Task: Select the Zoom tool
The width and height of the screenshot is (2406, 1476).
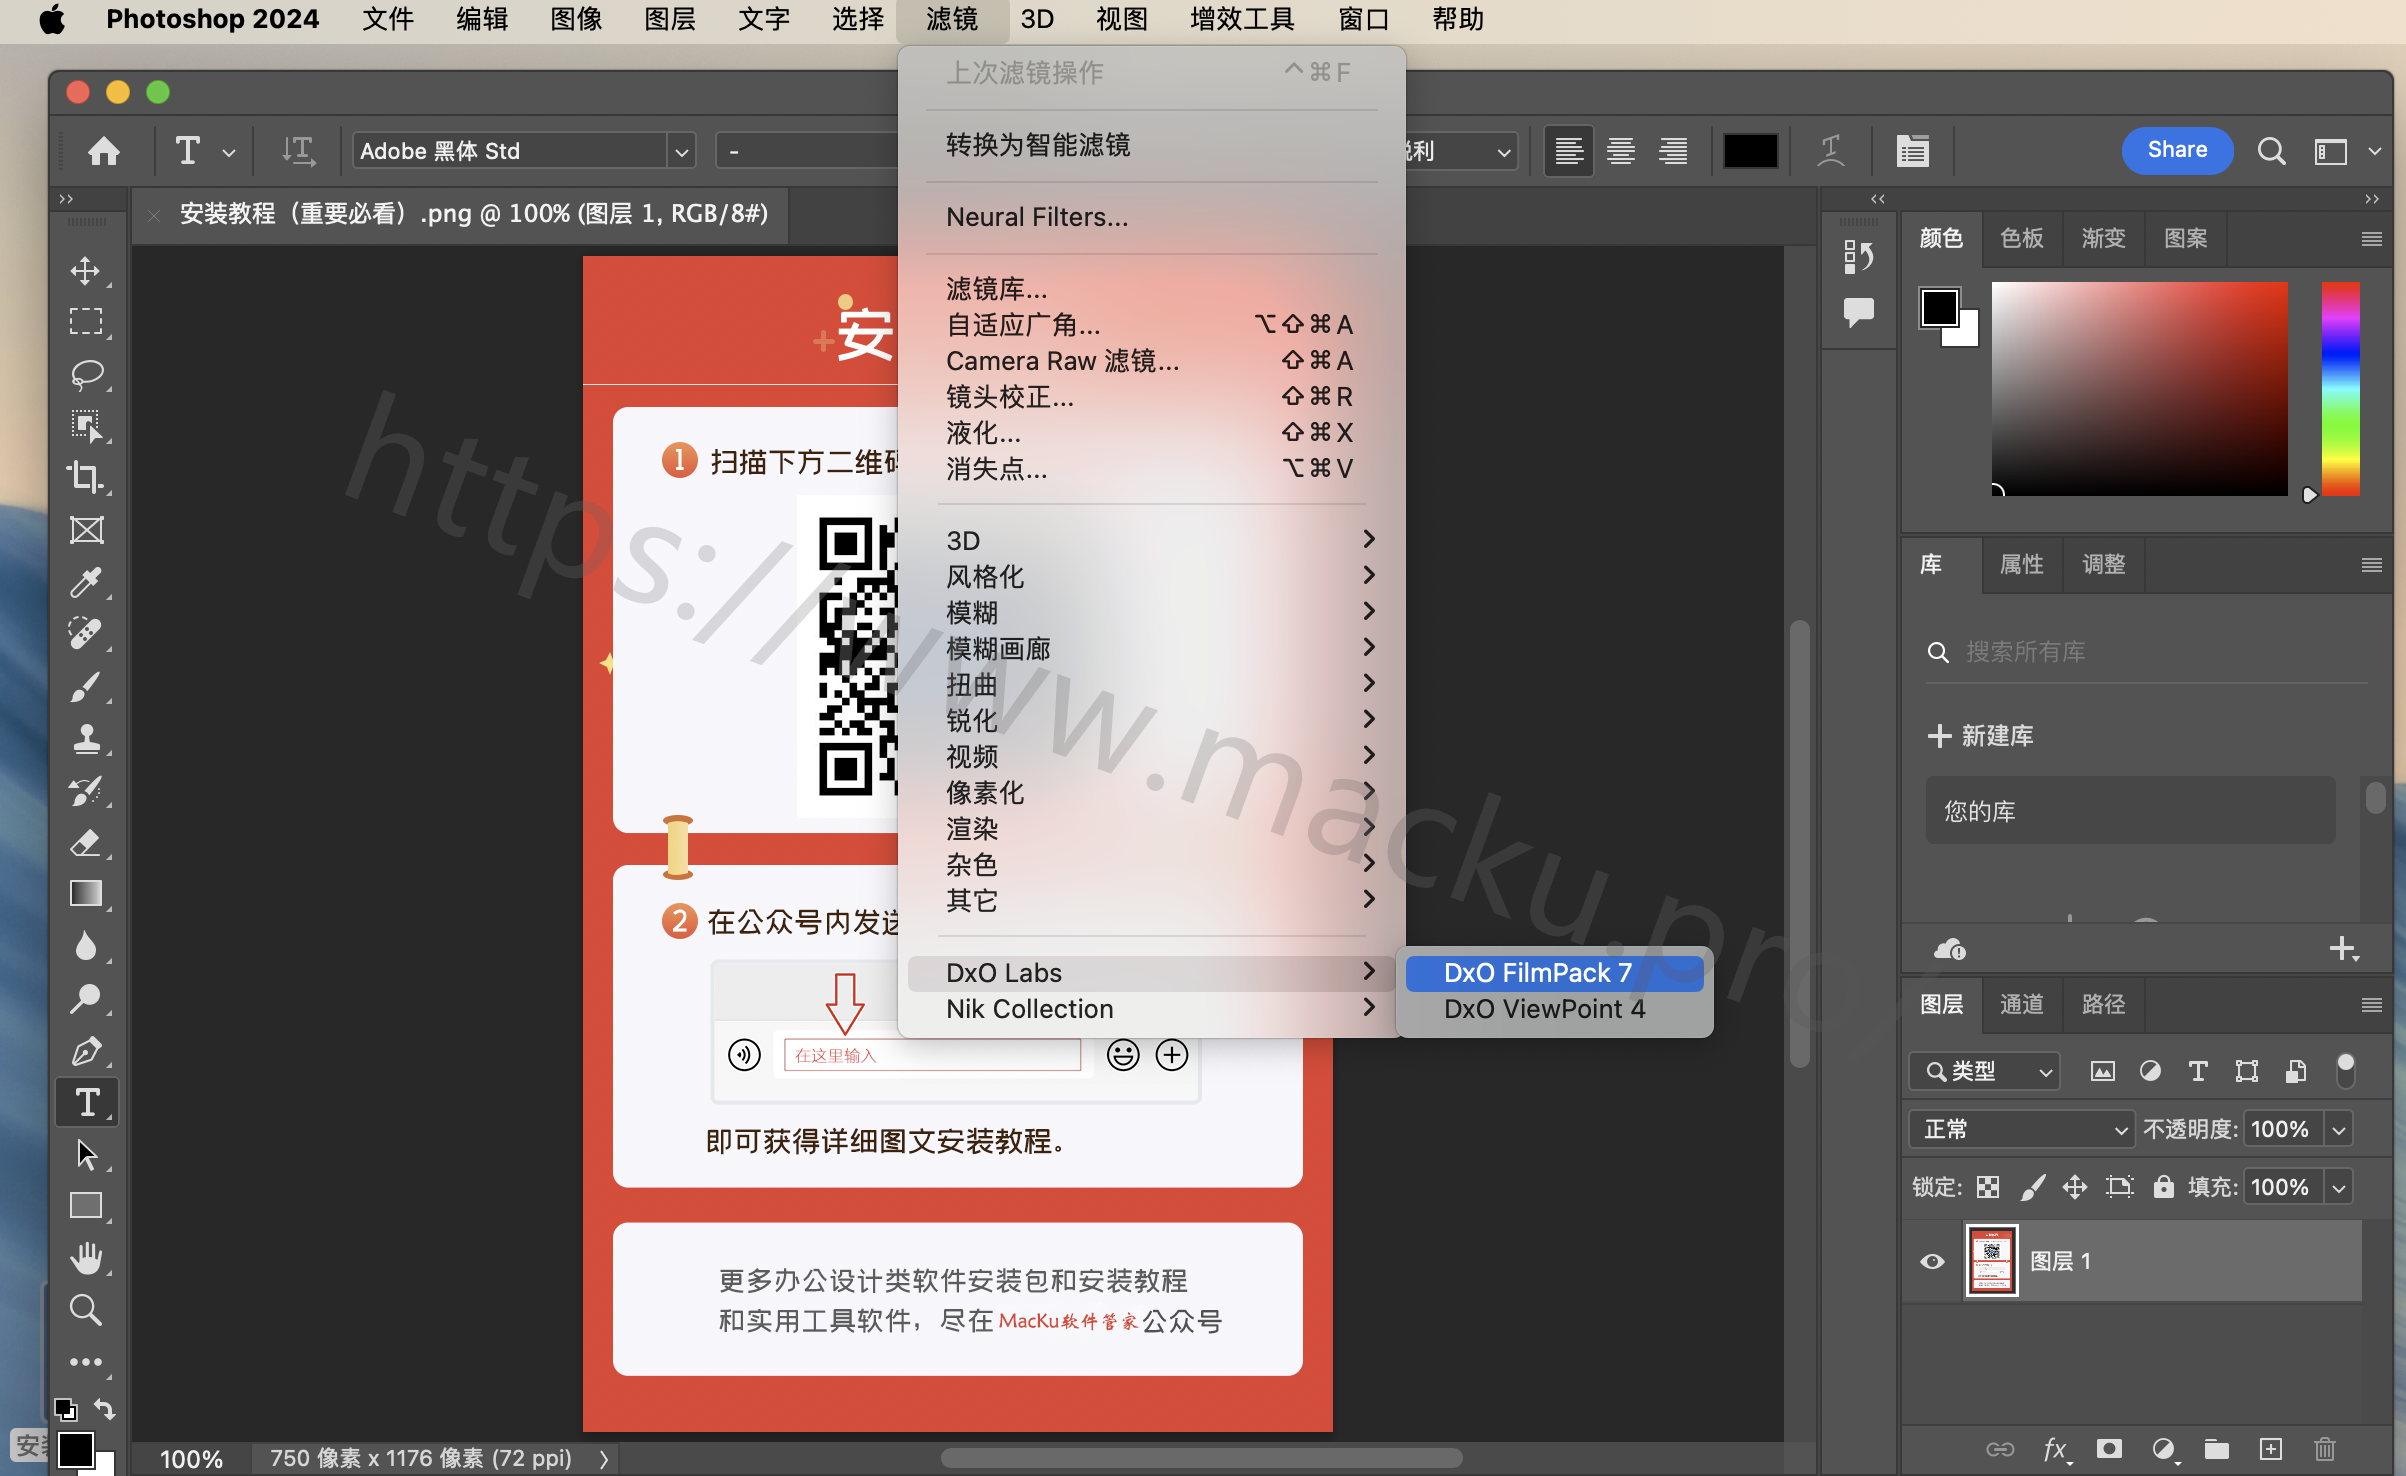Action: point(86,1310)
